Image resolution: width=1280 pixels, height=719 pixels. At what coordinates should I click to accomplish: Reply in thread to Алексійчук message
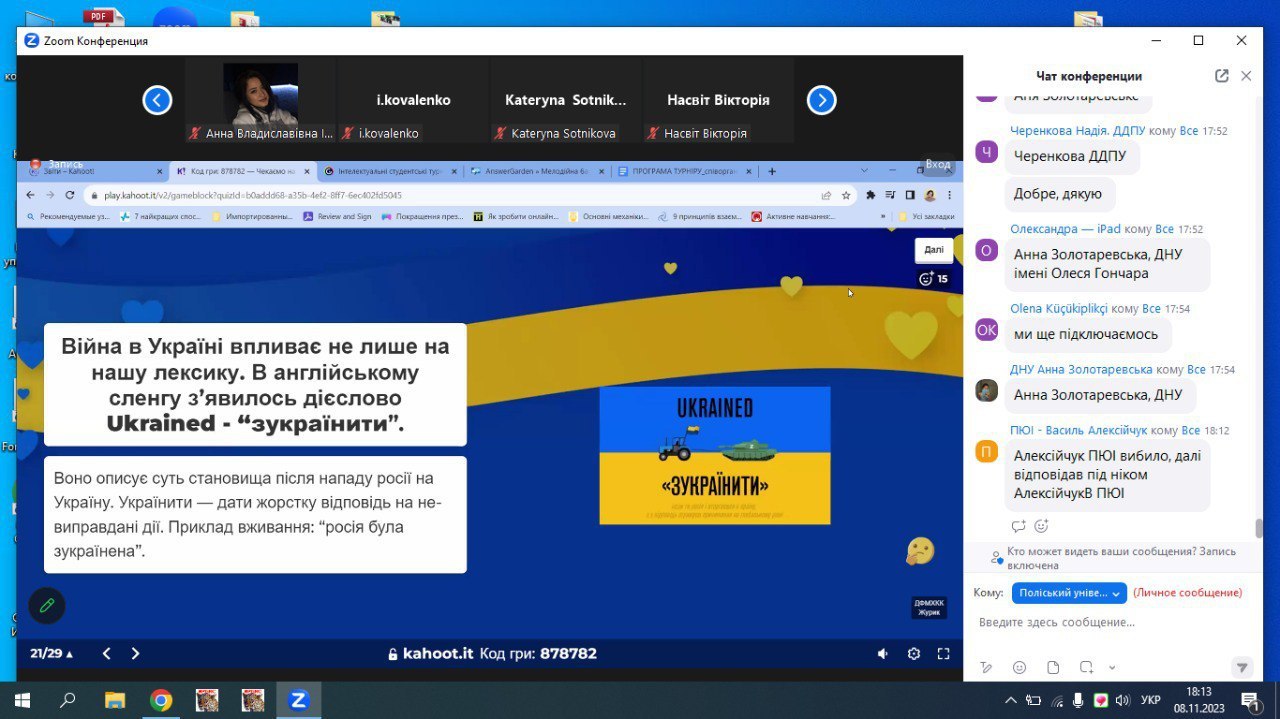tap(1019, 526)
